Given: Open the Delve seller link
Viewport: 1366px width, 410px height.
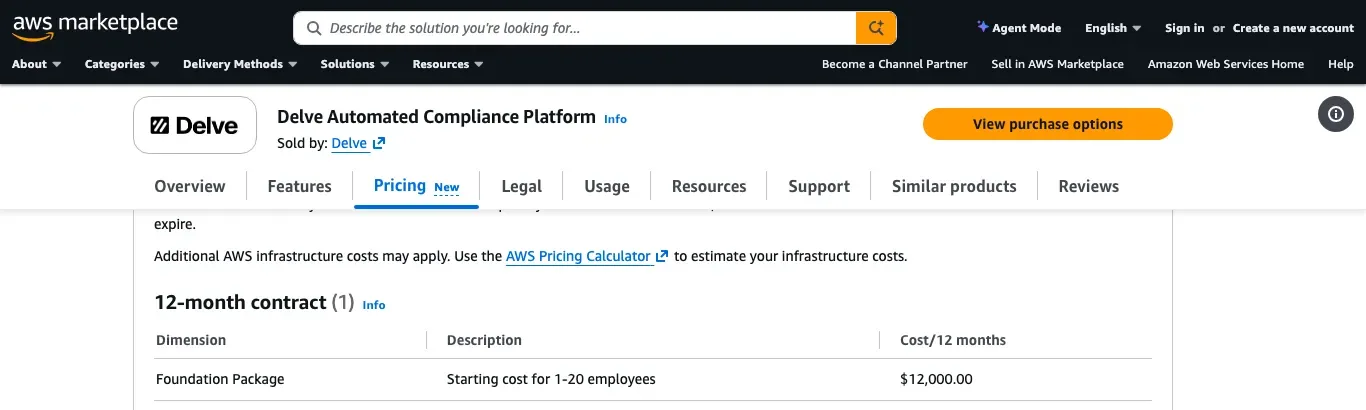Looking at the screenshot, I should [x=349, y=144].
